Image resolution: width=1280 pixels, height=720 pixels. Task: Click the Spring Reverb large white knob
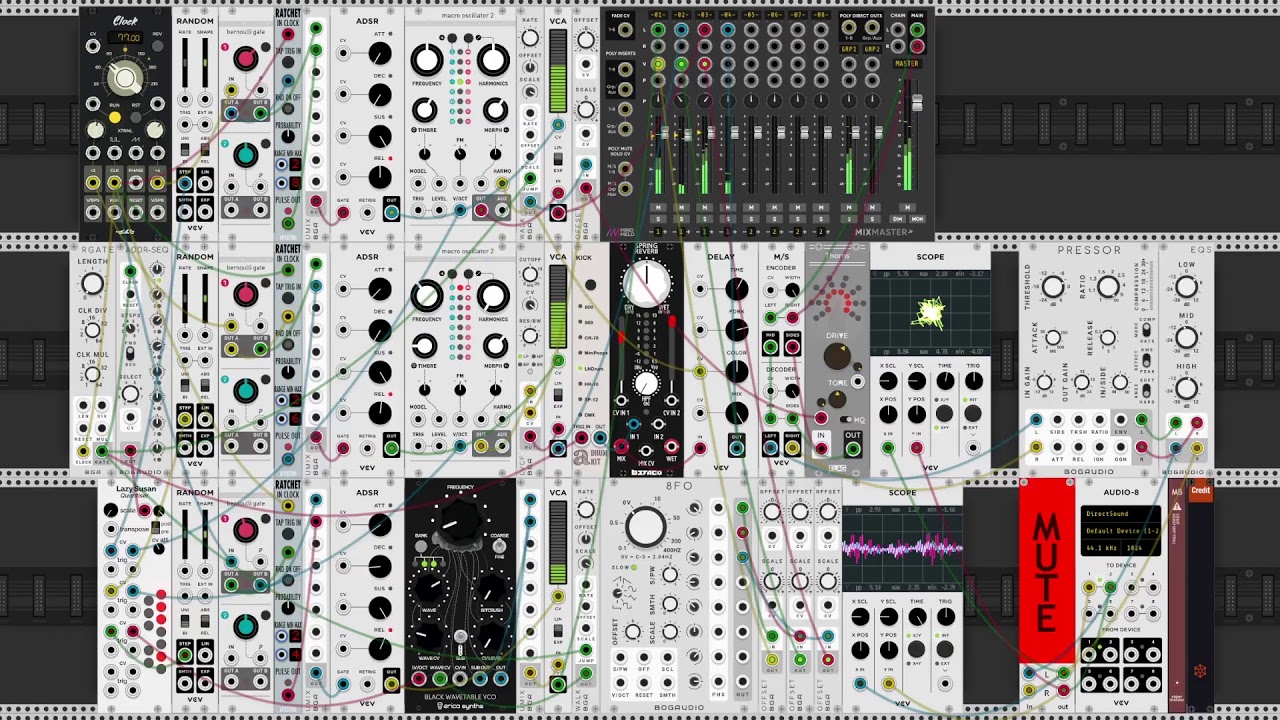[x=647, y=282]
